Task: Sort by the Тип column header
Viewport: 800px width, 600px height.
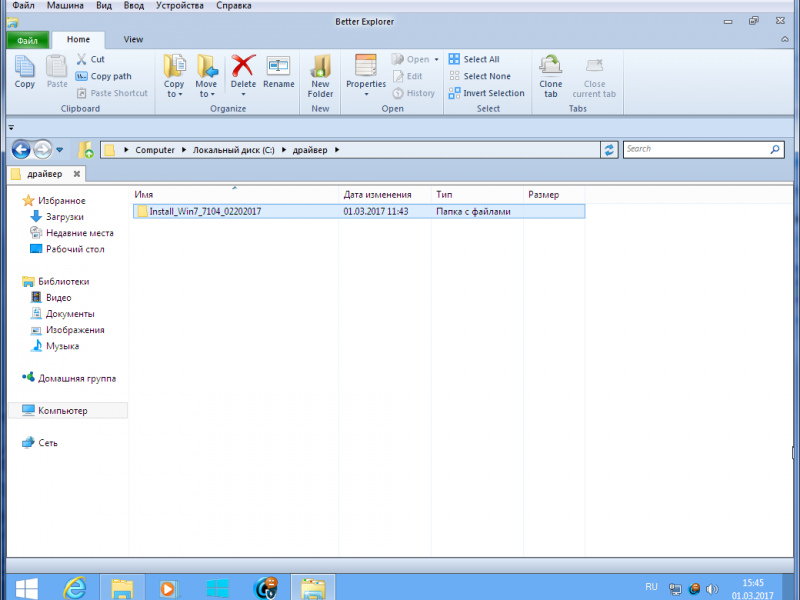Action: click(477, 194)
